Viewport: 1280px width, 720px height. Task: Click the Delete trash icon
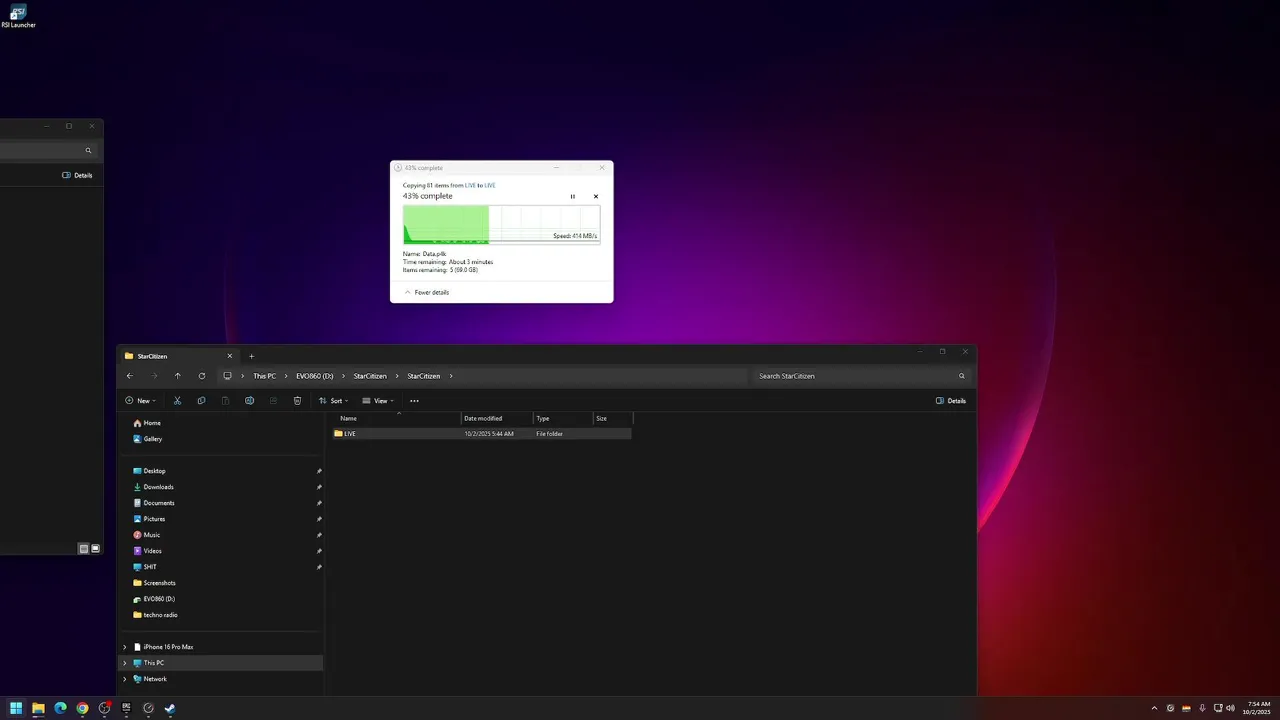[297, 401]
